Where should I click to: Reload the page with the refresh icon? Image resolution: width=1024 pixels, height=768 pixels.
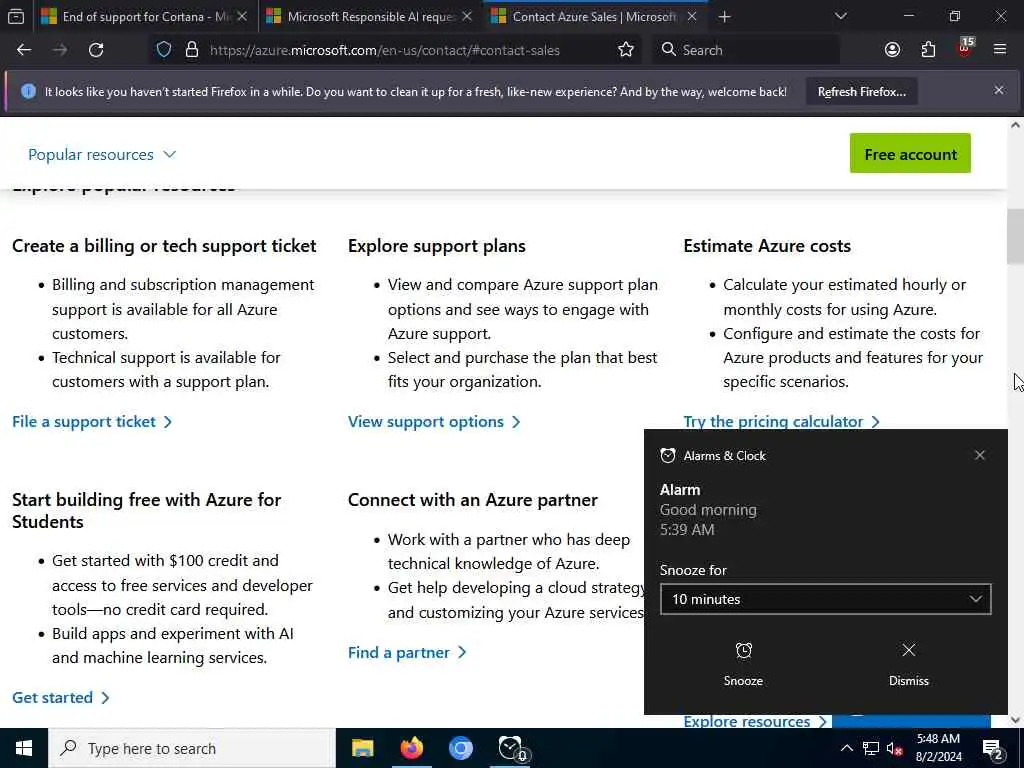[x=96, y=50]
